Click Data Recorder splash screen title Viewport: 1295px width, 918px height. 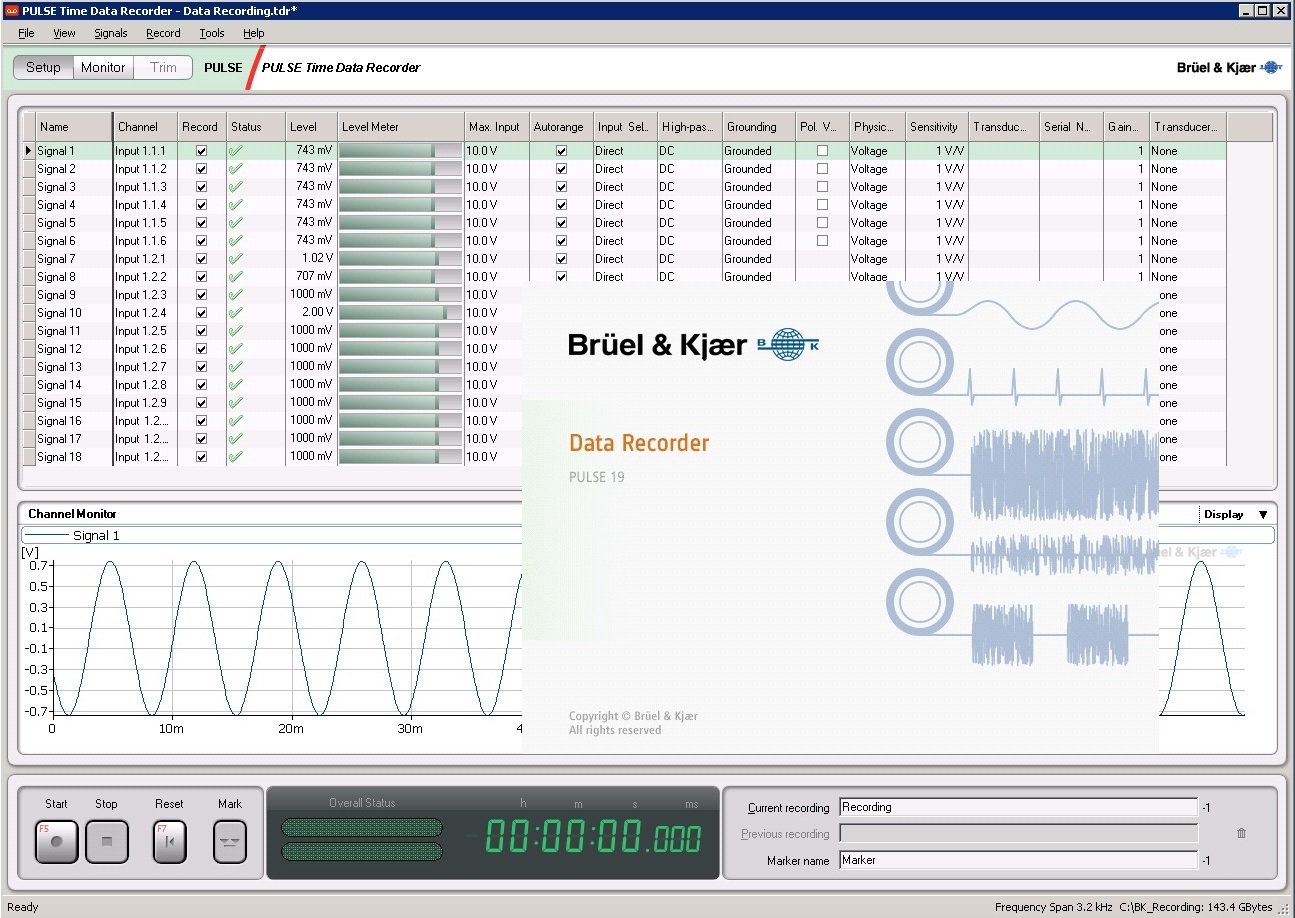click(639, 443)
